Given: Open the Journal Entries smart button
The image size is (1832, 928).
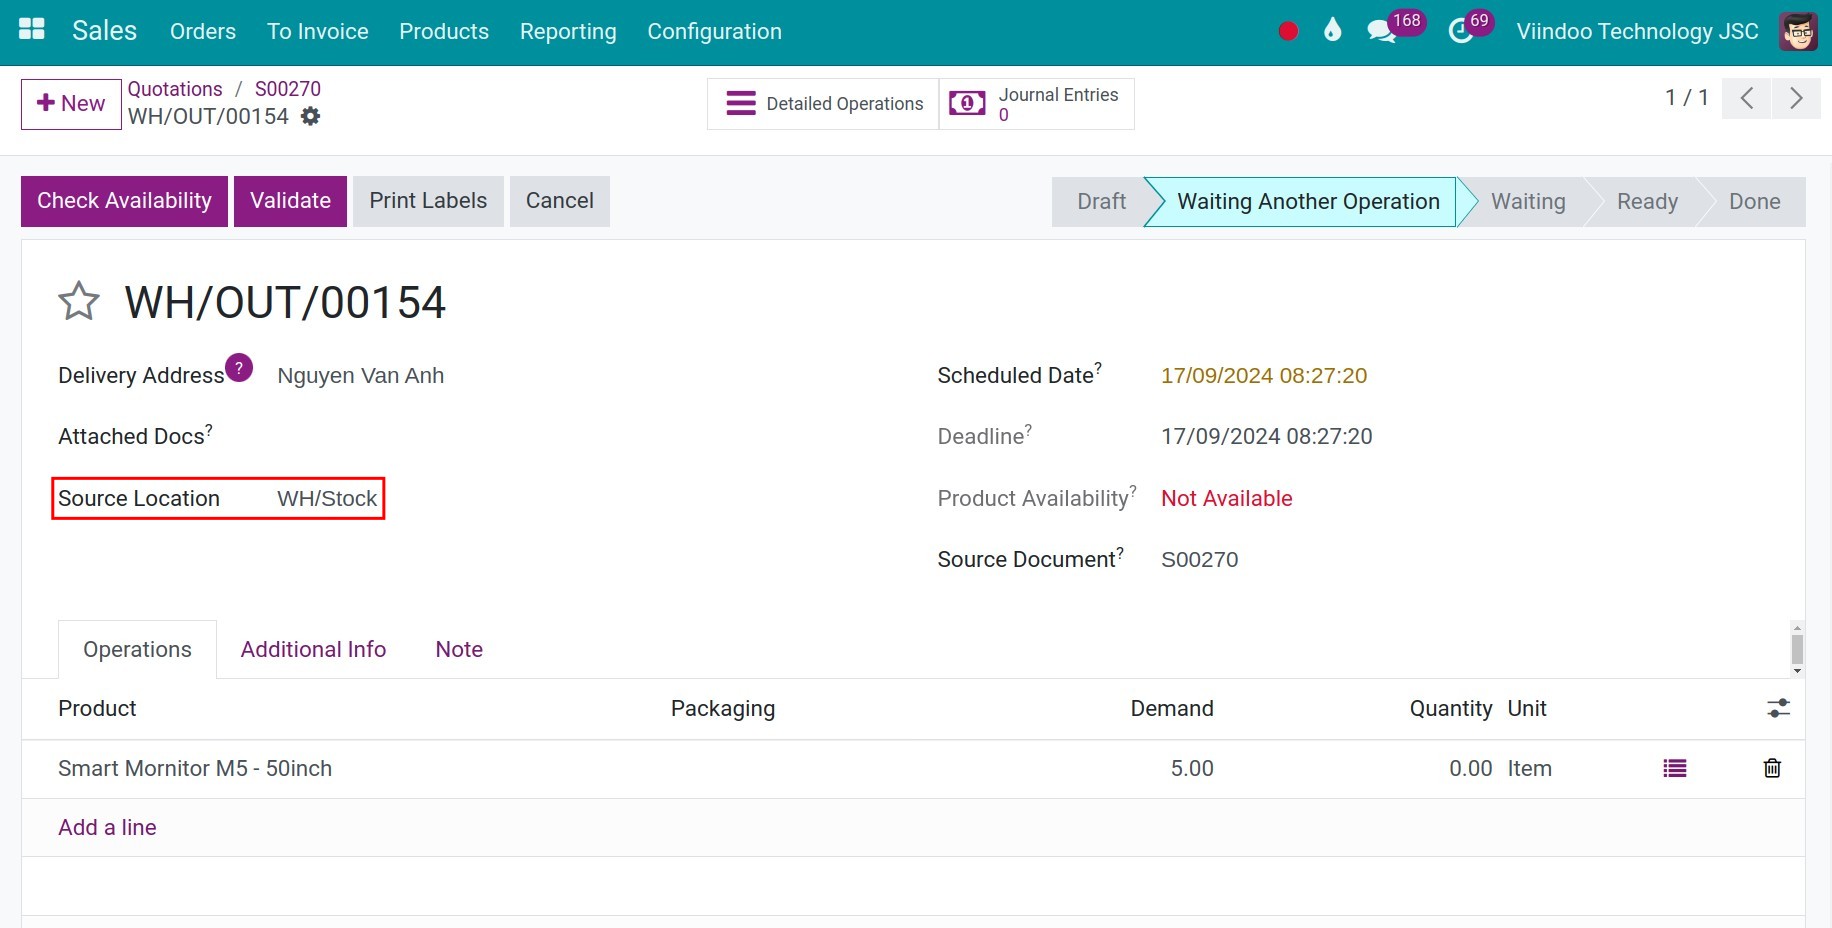Looking at the screenshot, I should point(1036,104).
